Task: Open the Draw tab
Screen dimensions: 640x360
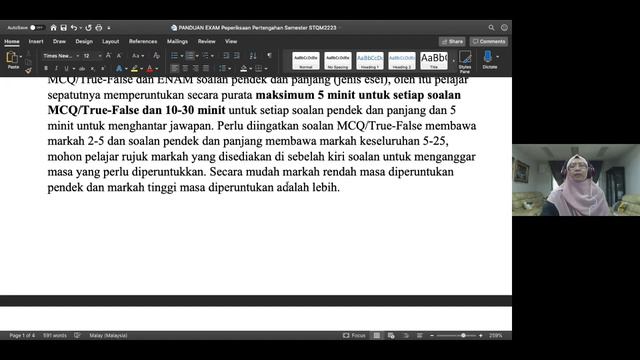Action: 59,41
